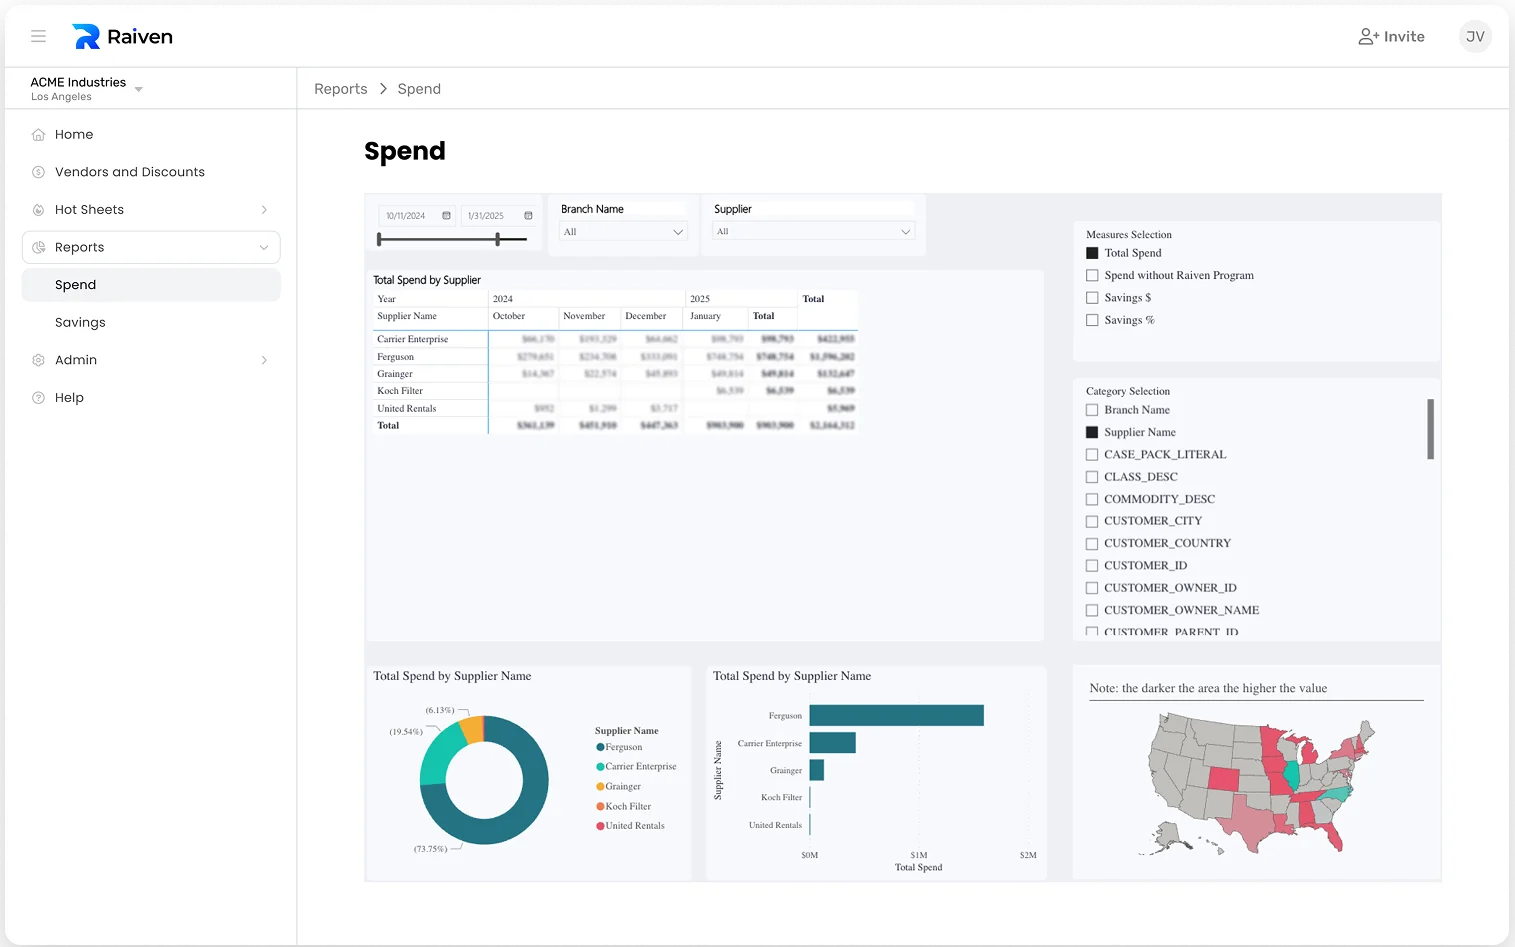The width and height of the screenshot is (1515, 947).
Task: Click the Grainger bar in bar chart
Action: (x=817, y=770)
